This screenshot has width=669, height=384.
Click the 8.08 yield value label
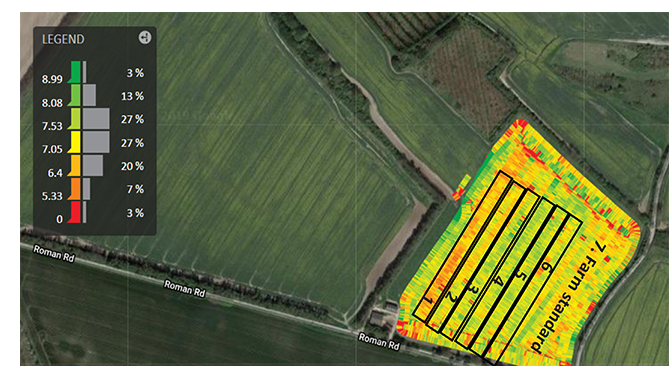(x=52, y=103)
